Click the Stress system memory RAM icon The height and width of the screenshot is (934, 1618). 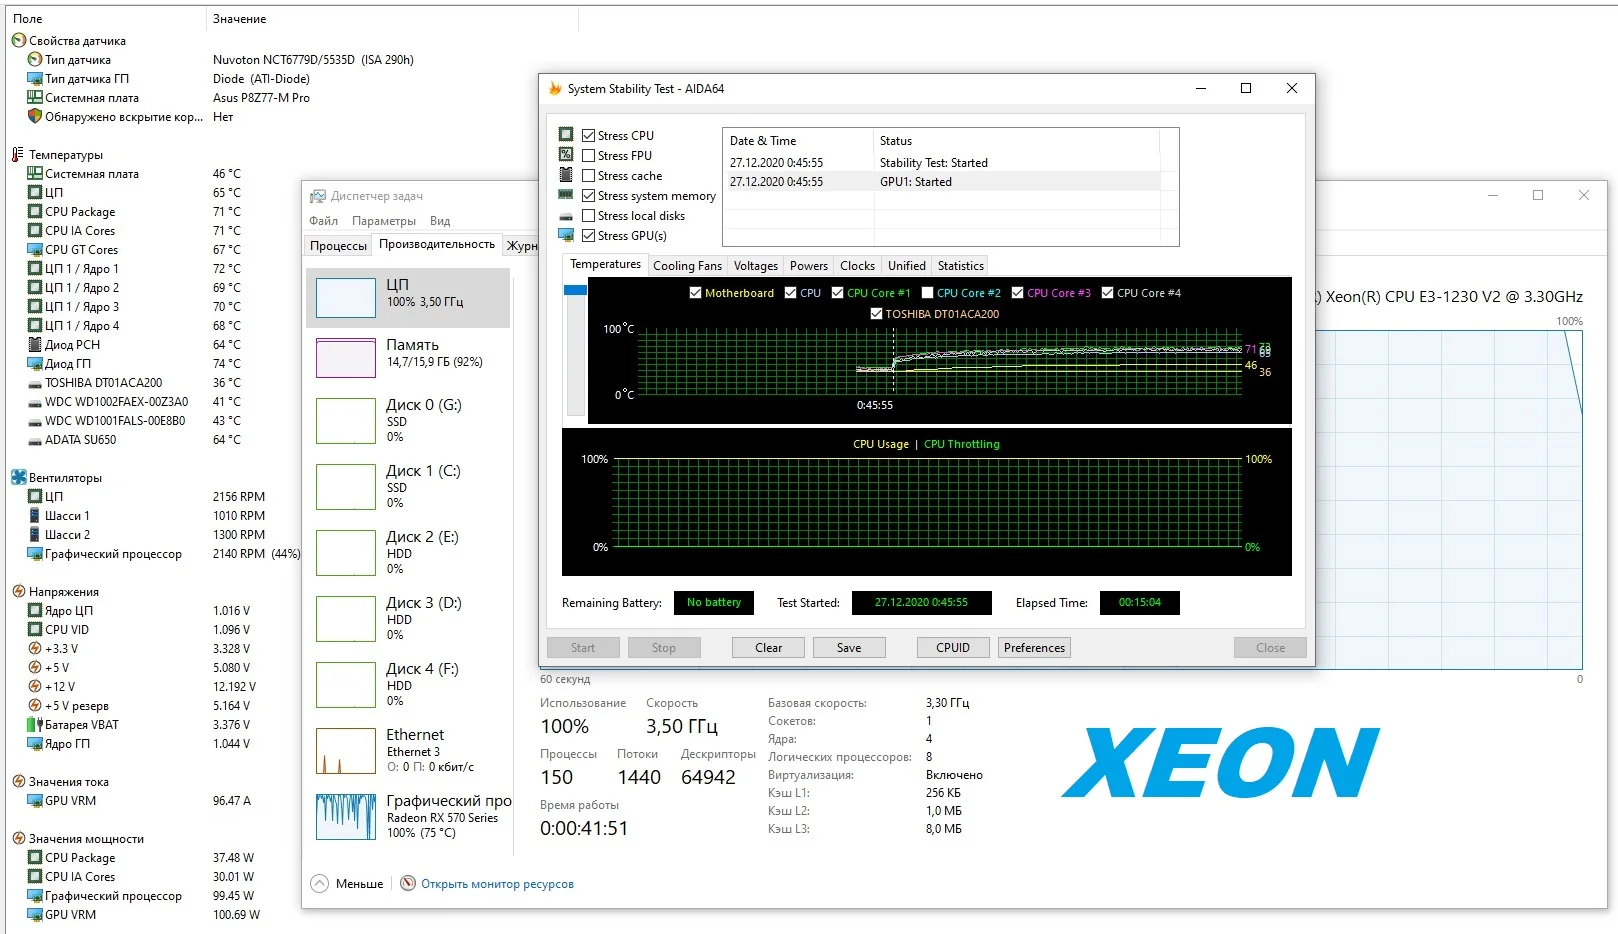pos(566,195)
